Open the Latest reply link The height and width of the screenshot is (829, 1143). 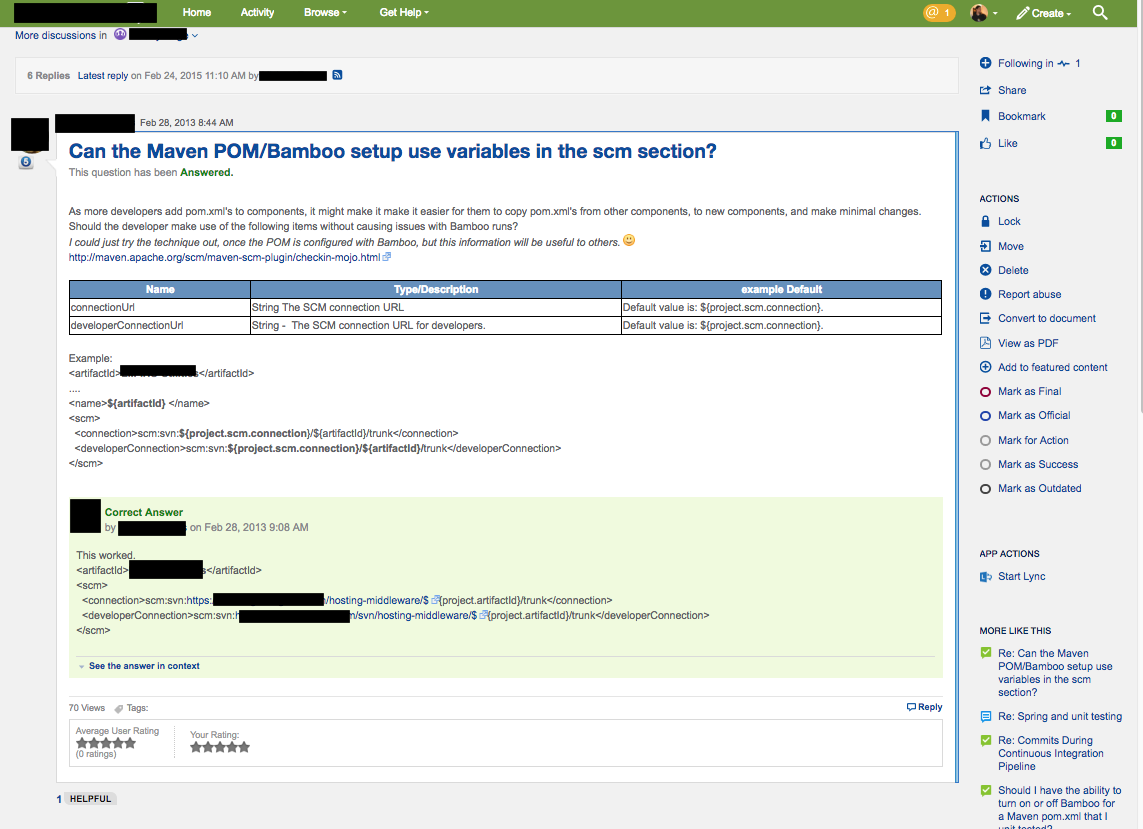[103, 75]
